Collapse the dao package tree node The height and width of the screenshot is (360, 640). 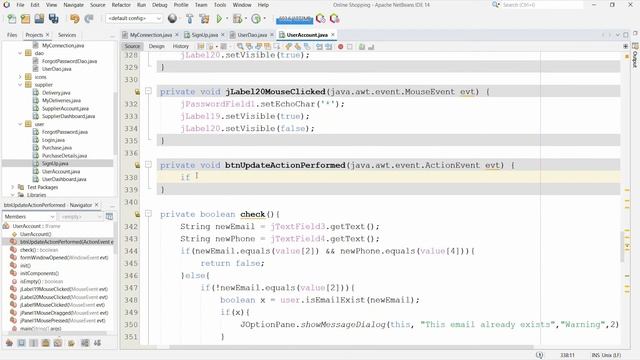[20, 53]
